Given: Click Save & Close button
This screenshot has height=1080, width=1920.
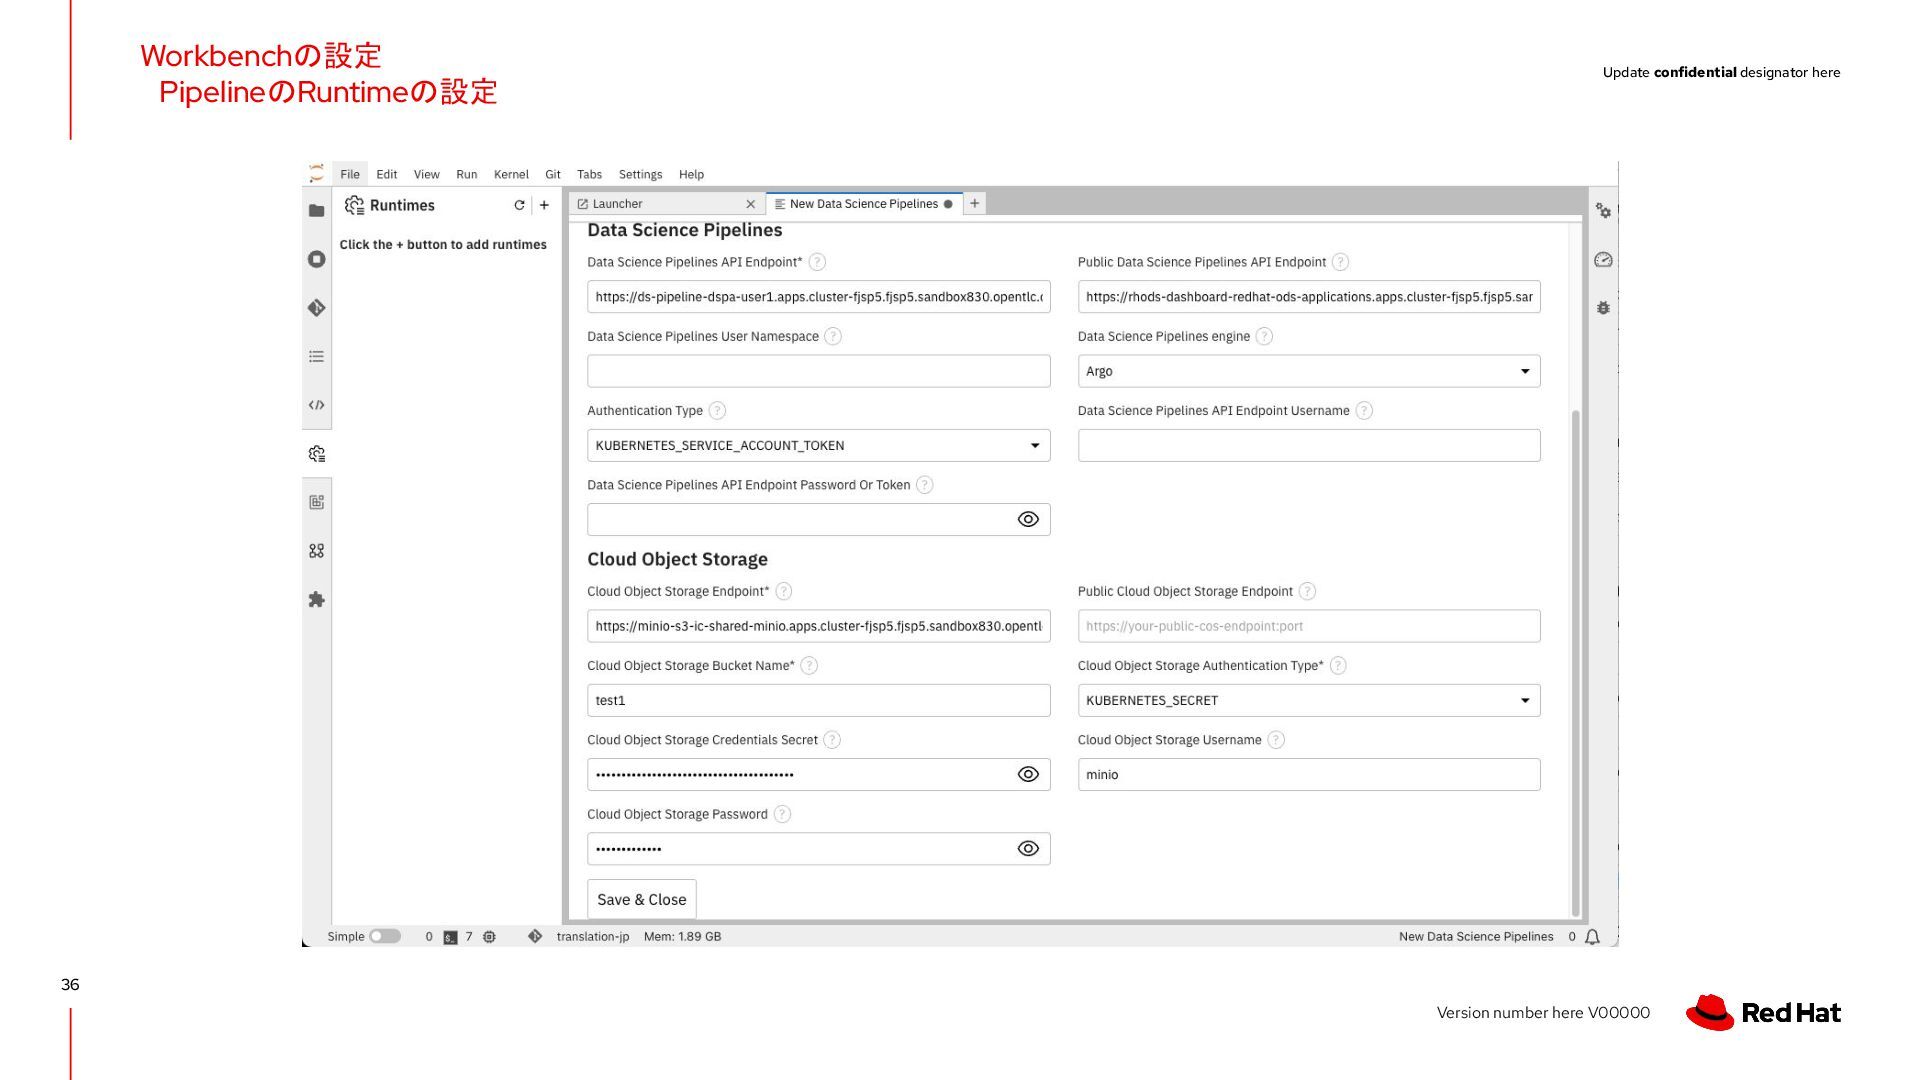Looking at the screenshot, I should [x=642, y=900].
